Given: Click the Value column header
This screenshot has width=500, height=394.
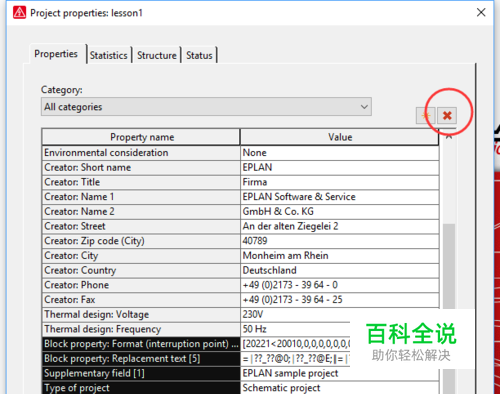Looking at the screenshot, I should click(x=340, y=137).
